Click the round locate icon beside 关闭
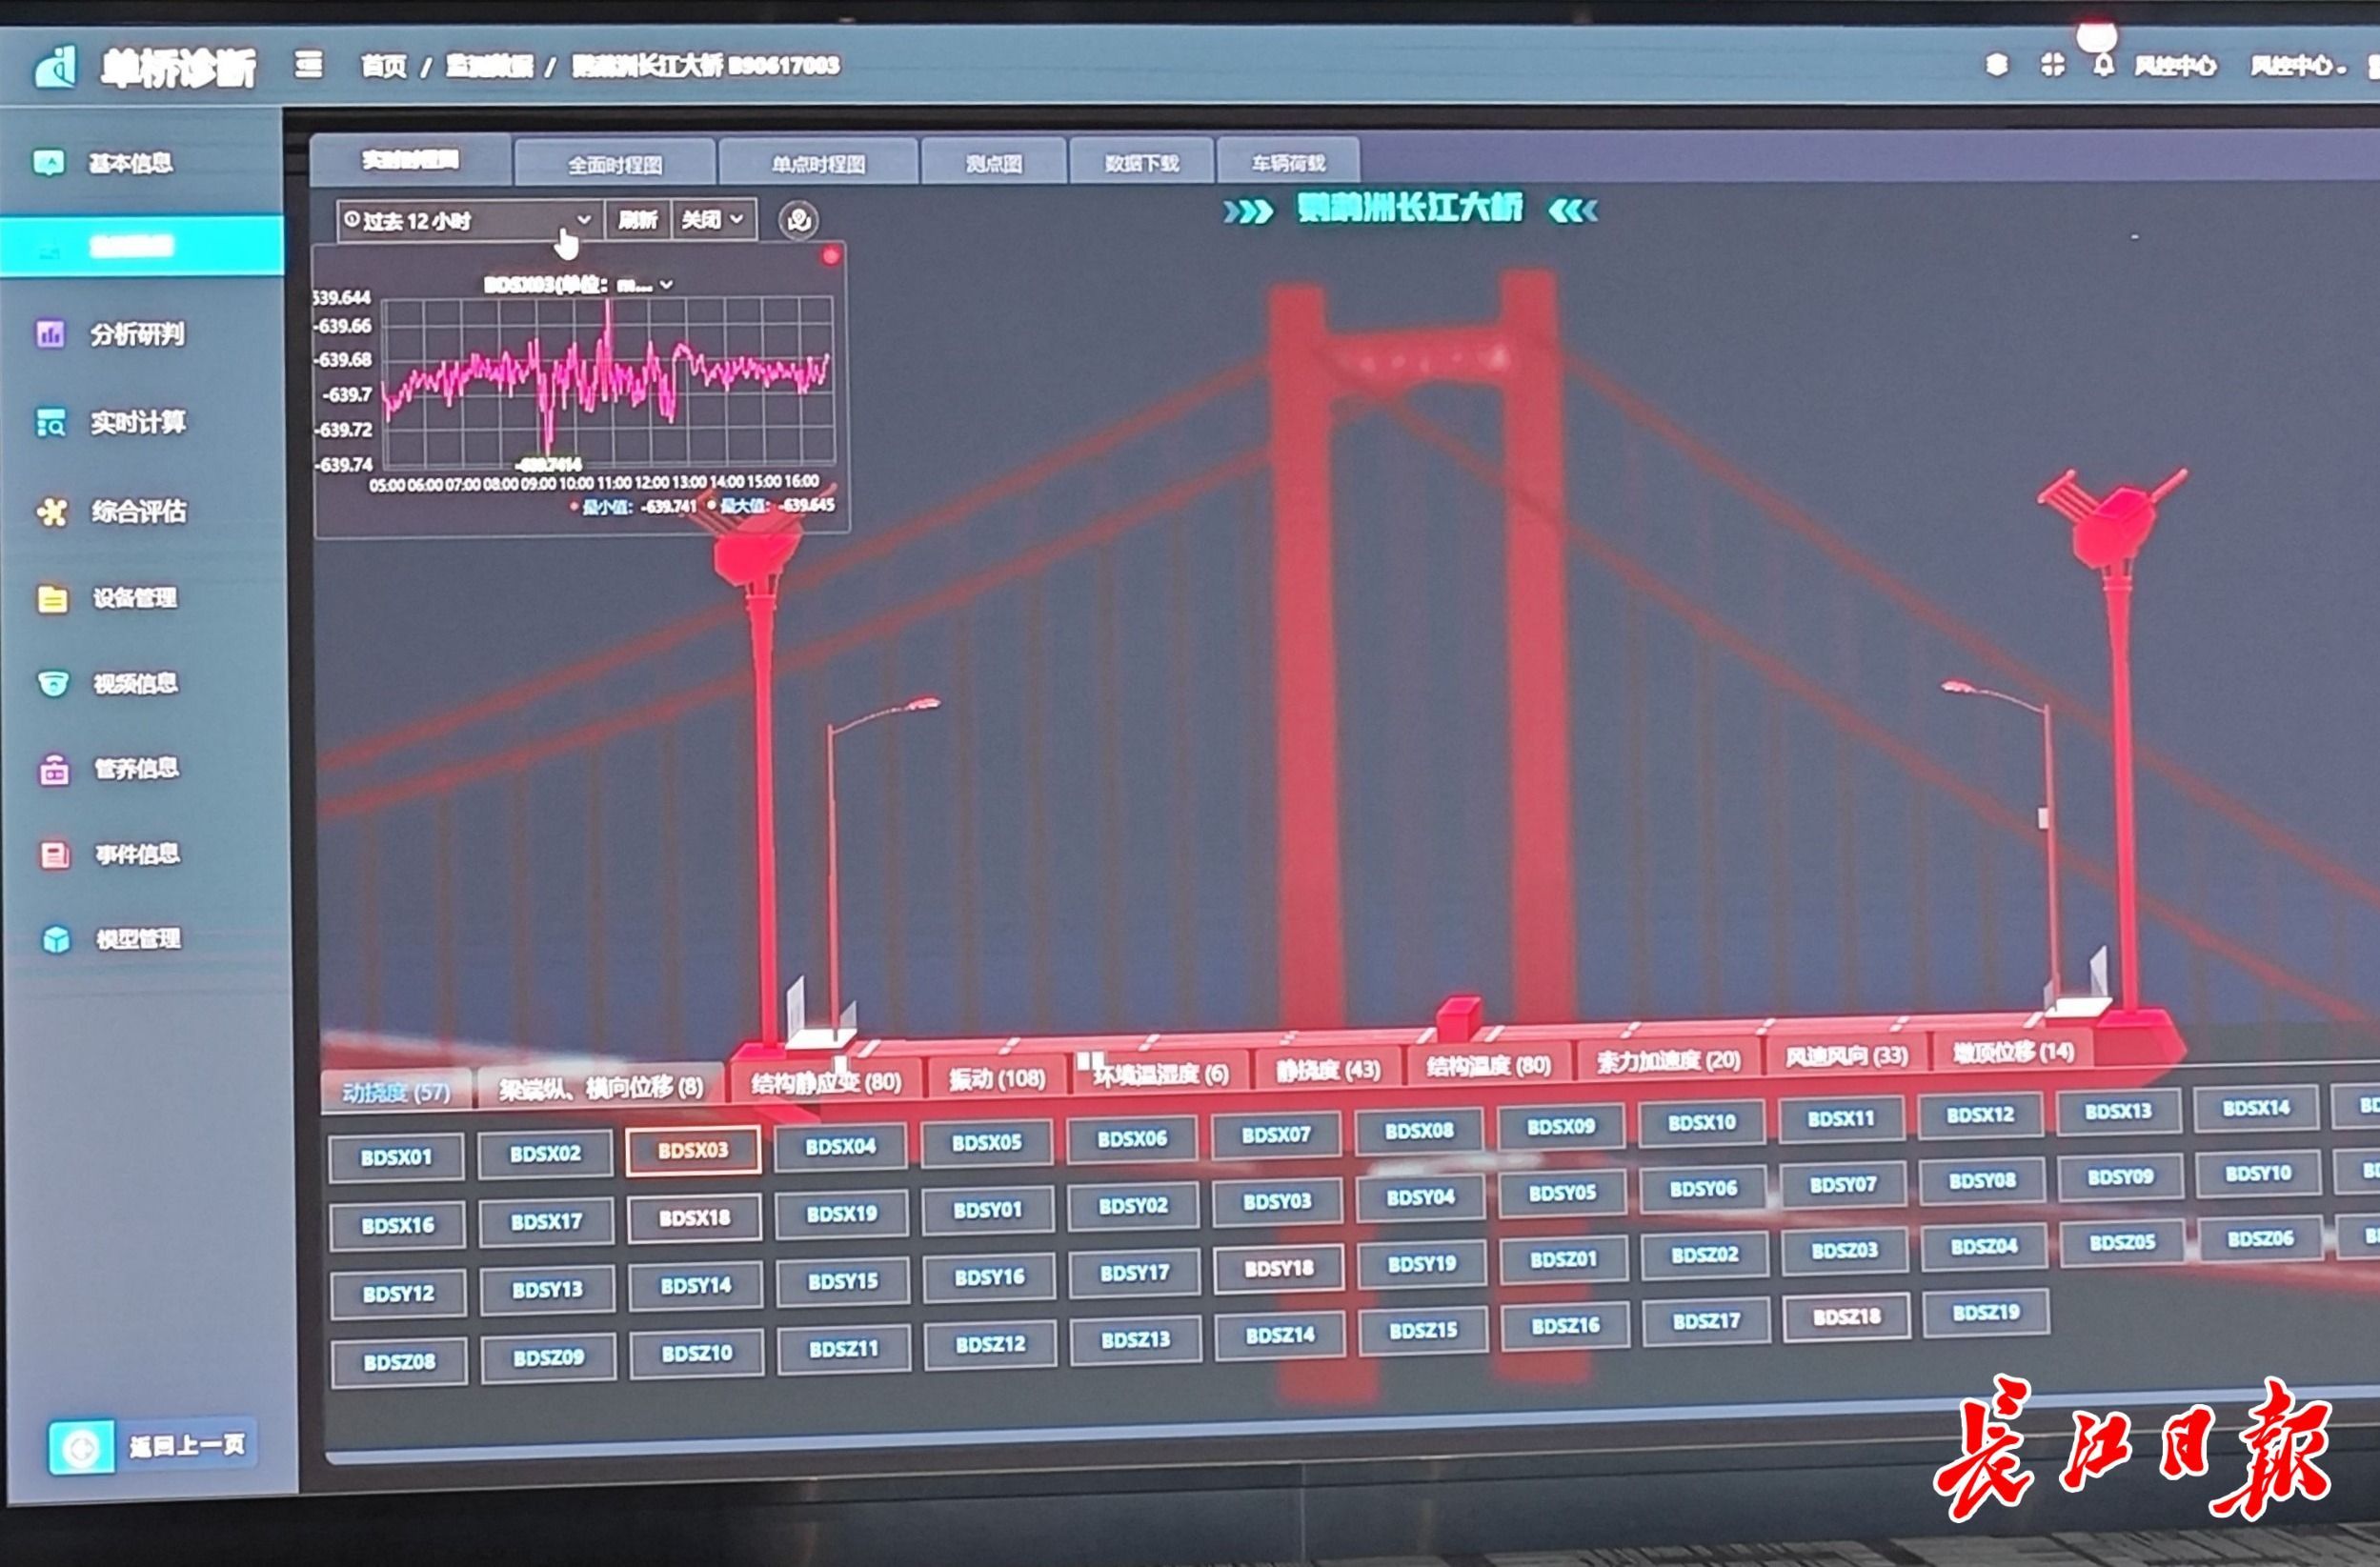Screen dimensions: 2380x1567 [798, 221]
